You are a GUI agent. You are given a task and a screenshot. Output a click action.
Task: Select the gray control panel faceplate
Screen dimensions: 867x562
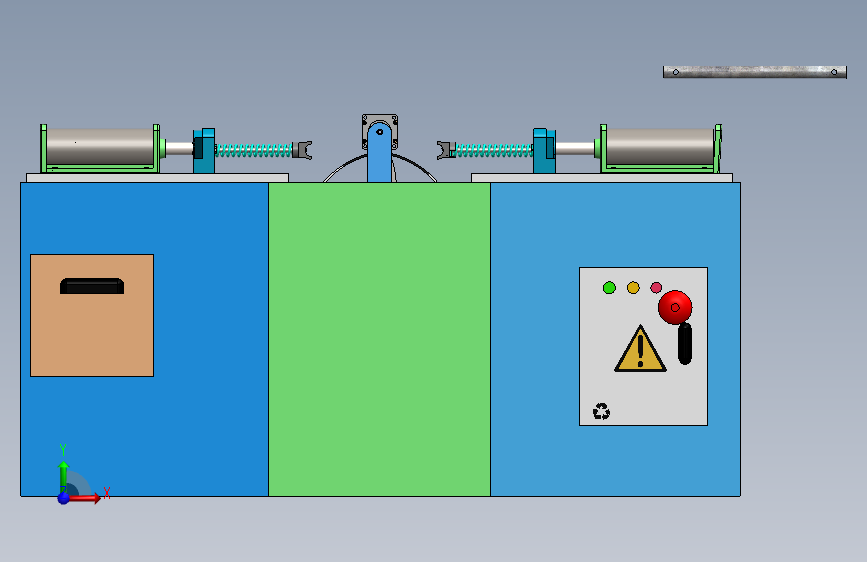pyautogui.click(x=644, y=346)
